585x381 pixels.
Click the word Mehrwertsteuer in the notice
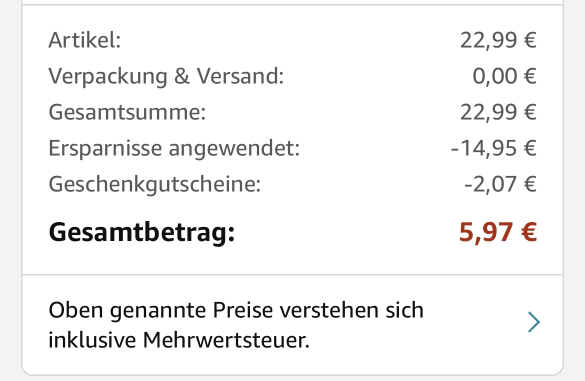point(226,340)
